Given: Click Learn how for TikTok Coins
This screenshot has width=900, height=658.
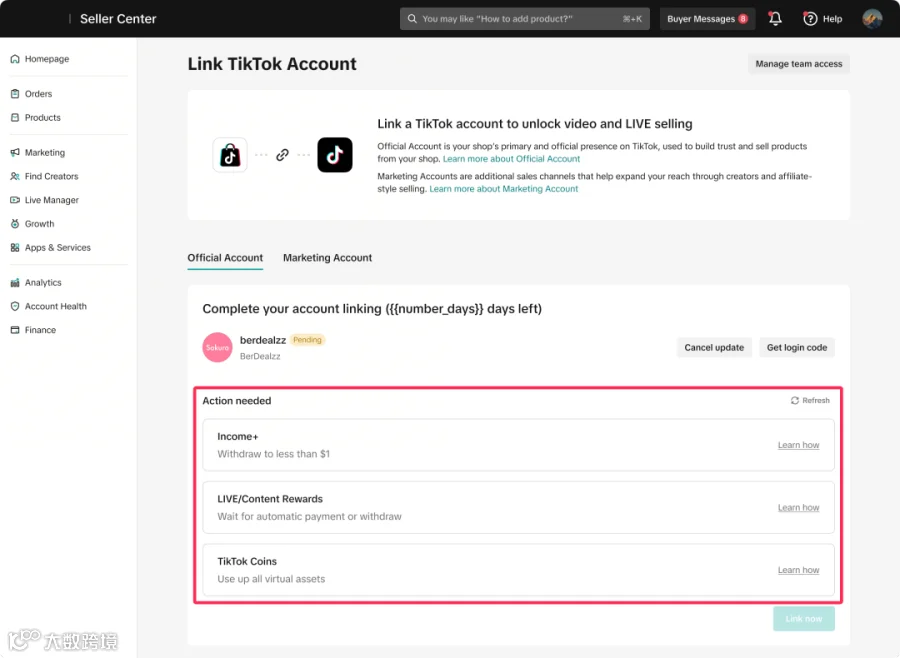Looking at the screenshot, I should click(798, 570).
